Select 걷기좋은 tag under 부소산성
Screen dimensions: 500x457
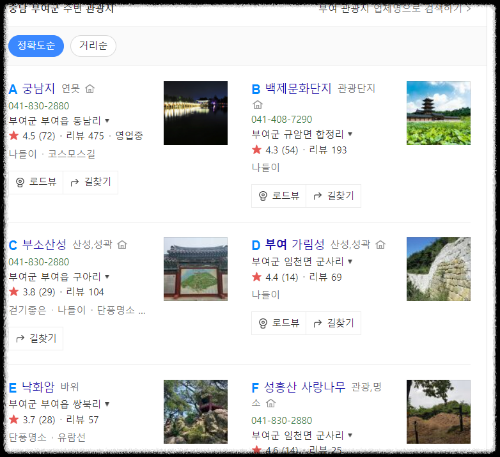pos(27,310)
